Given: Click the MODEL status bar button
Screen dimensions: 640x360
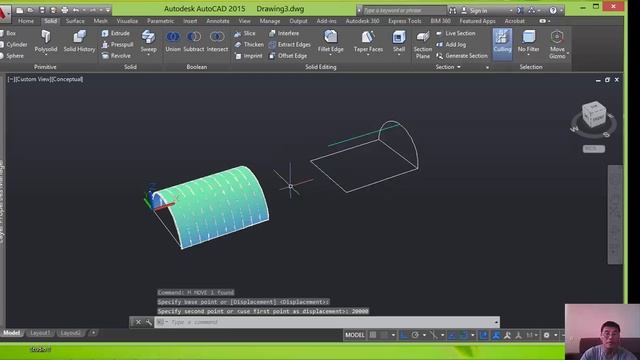Looking at the screenshot, I should (355, 335).
